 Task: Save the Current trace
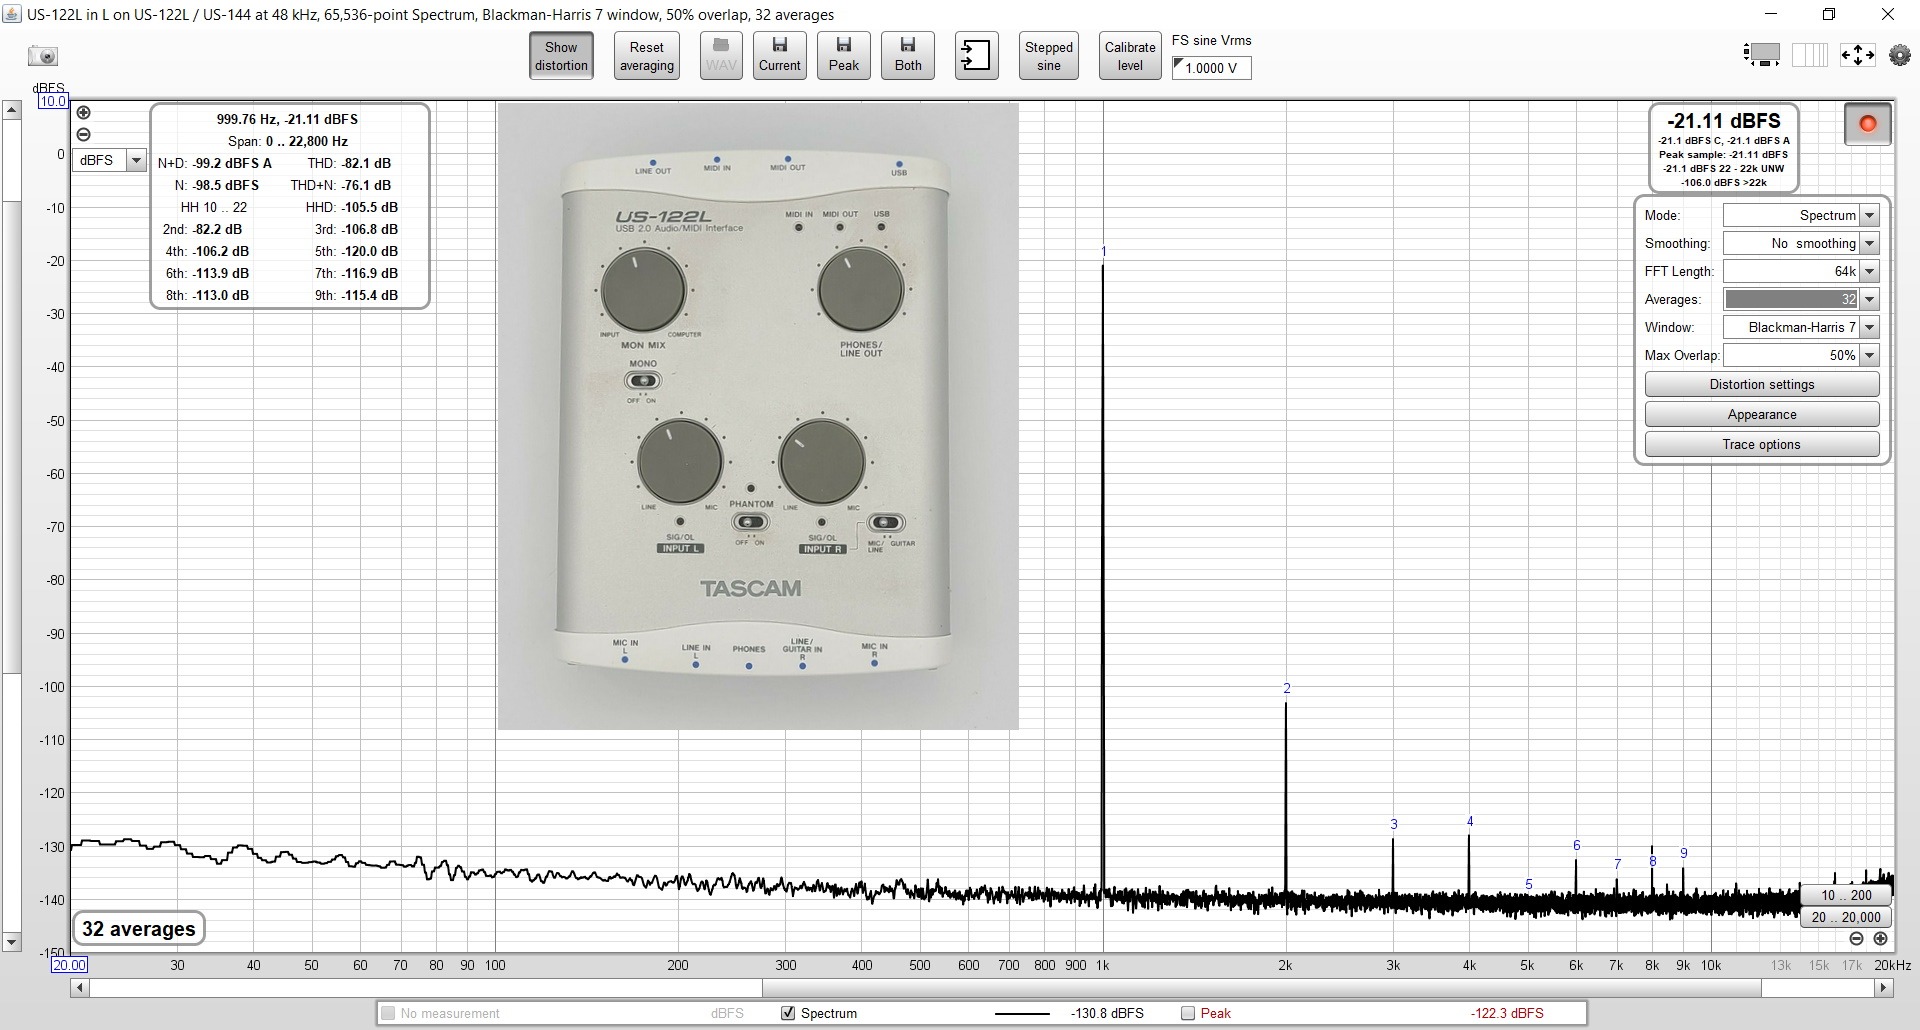pos(780,56)
